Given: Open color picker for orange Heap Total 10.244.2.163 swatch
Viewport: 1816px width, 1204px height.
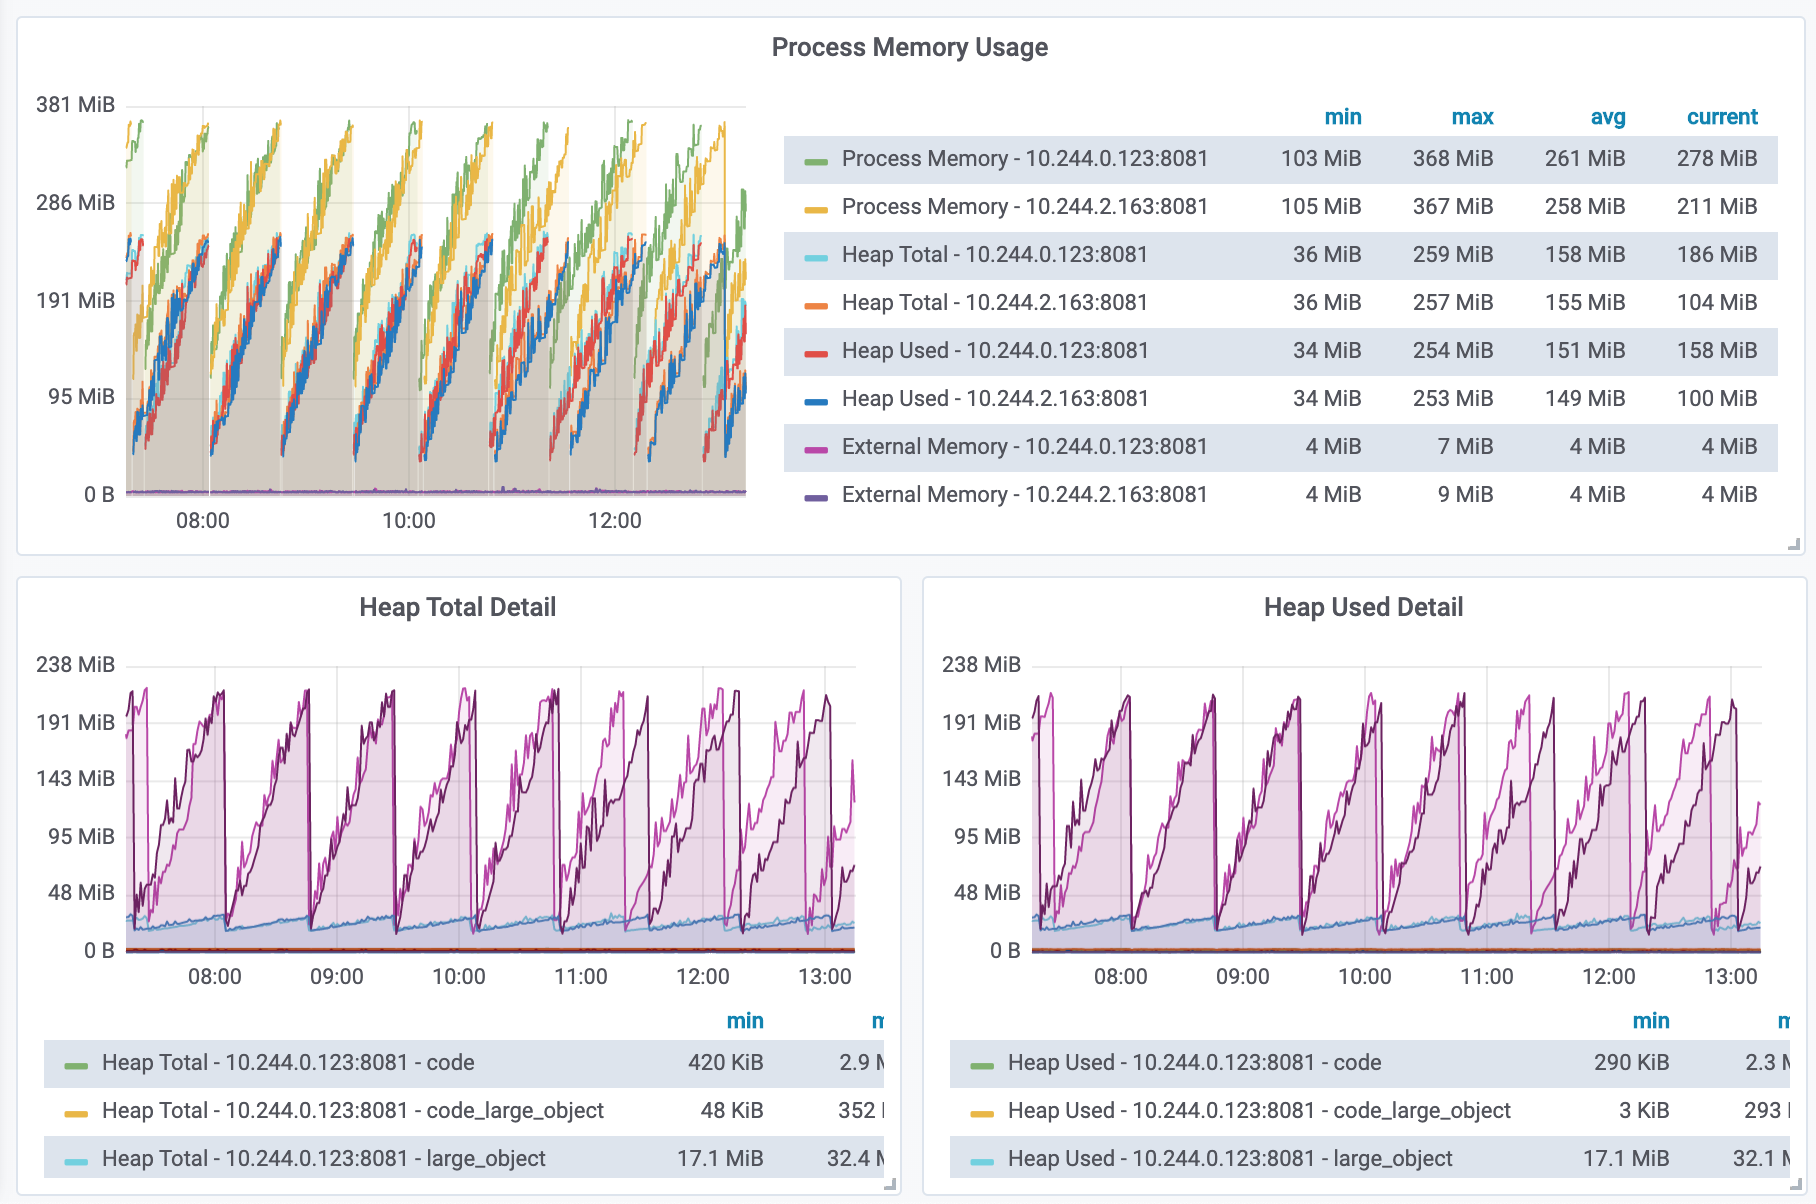Looking at the screenshot, I should click(816, 305).
